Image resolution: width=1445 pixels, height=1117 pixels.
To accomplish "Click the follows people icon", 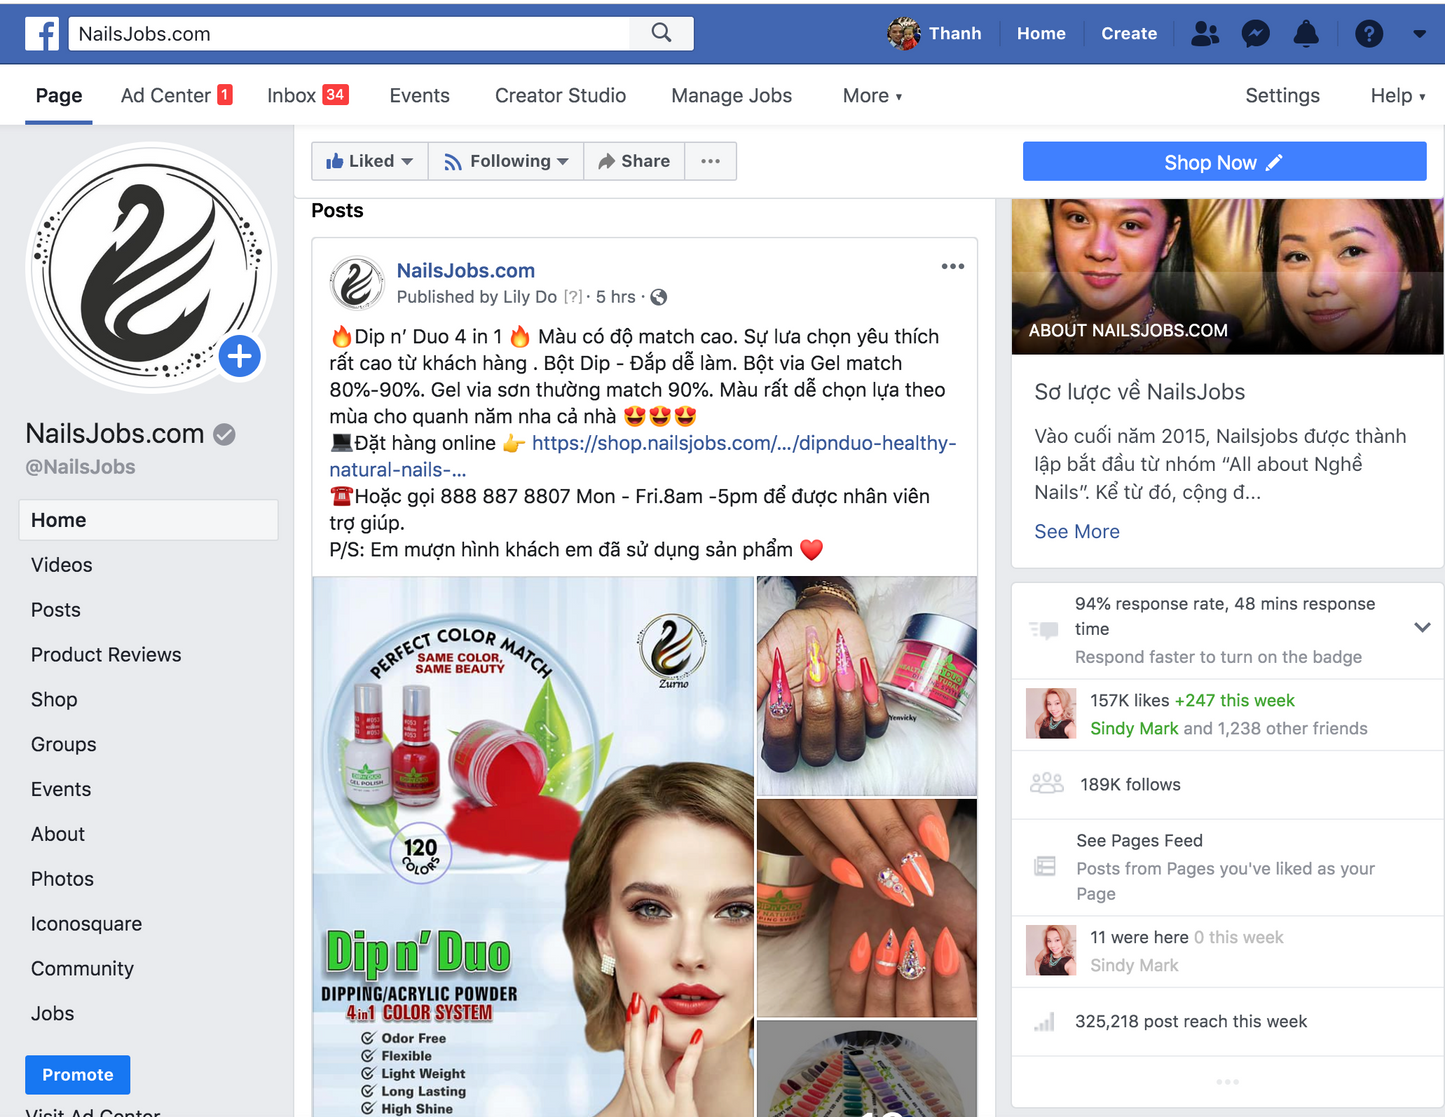I will (1047, 783).
